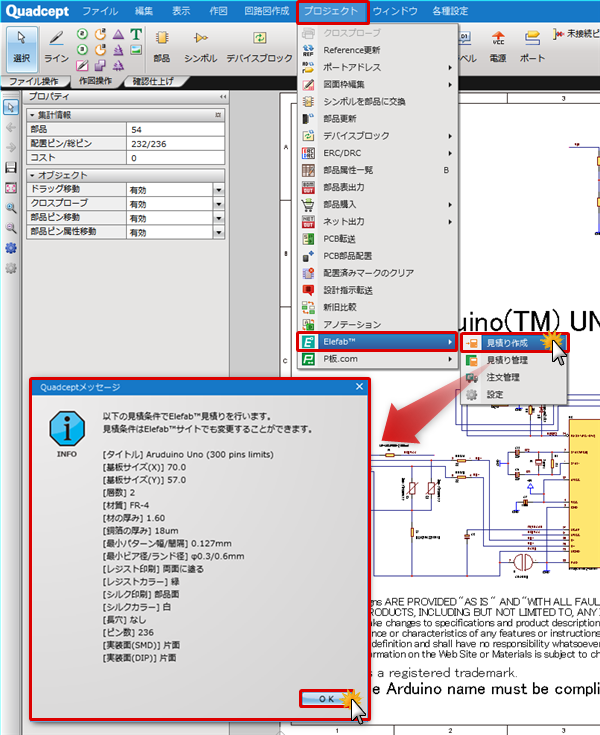Choose the ライン (Line) drawing tool
The height and width of the screenshot is (735, 600).
pyautogui.click(x=56, y=47)
